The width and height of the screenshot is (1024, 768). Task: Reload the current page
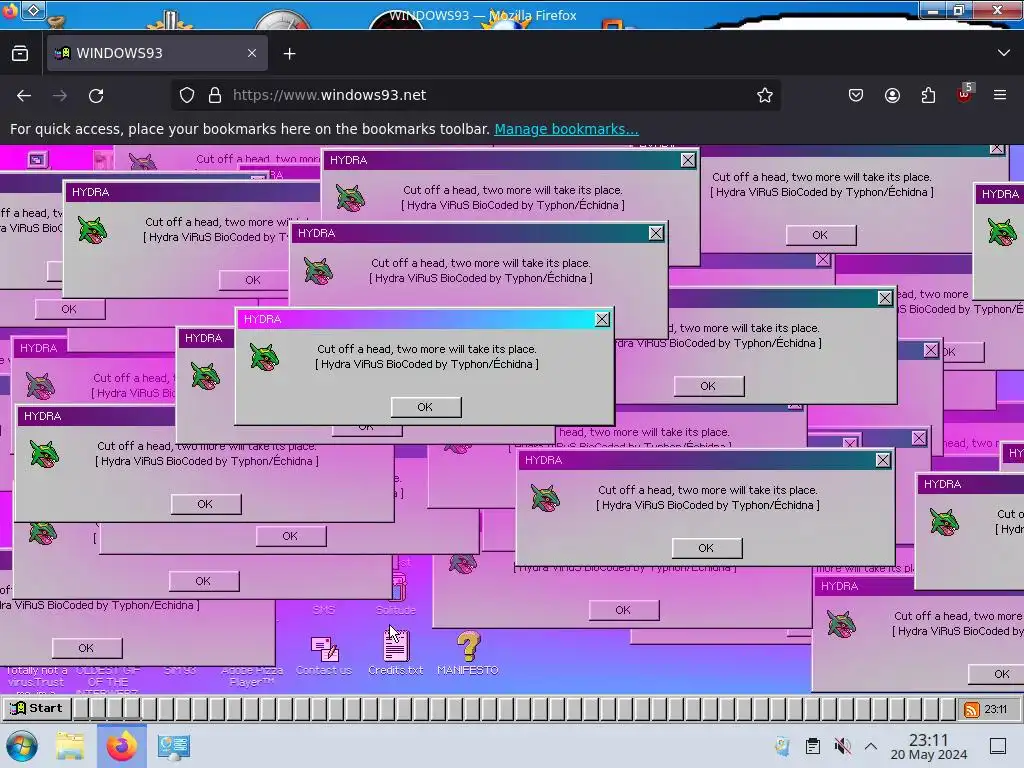[96, 95]
